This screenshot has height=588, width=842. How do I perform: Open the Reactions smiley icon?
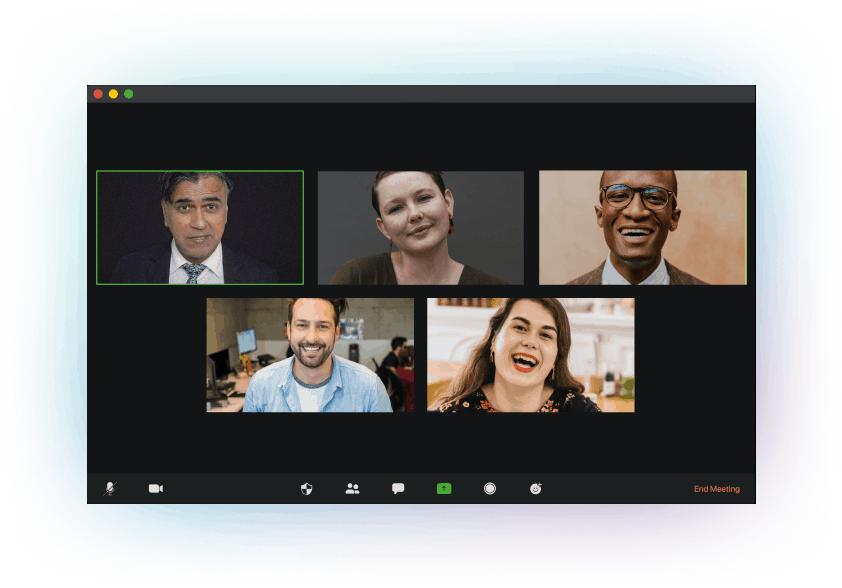coord(536,489)
